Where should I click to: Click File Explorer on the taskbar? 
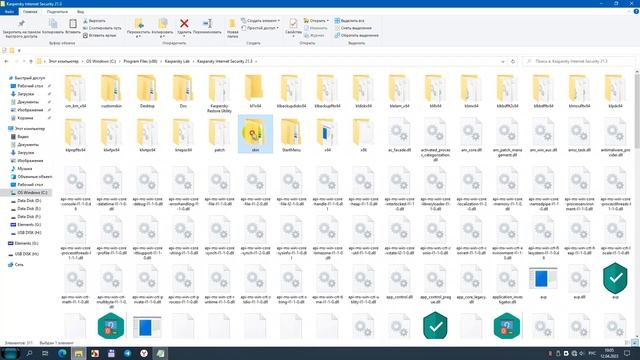tap(78, 353)
